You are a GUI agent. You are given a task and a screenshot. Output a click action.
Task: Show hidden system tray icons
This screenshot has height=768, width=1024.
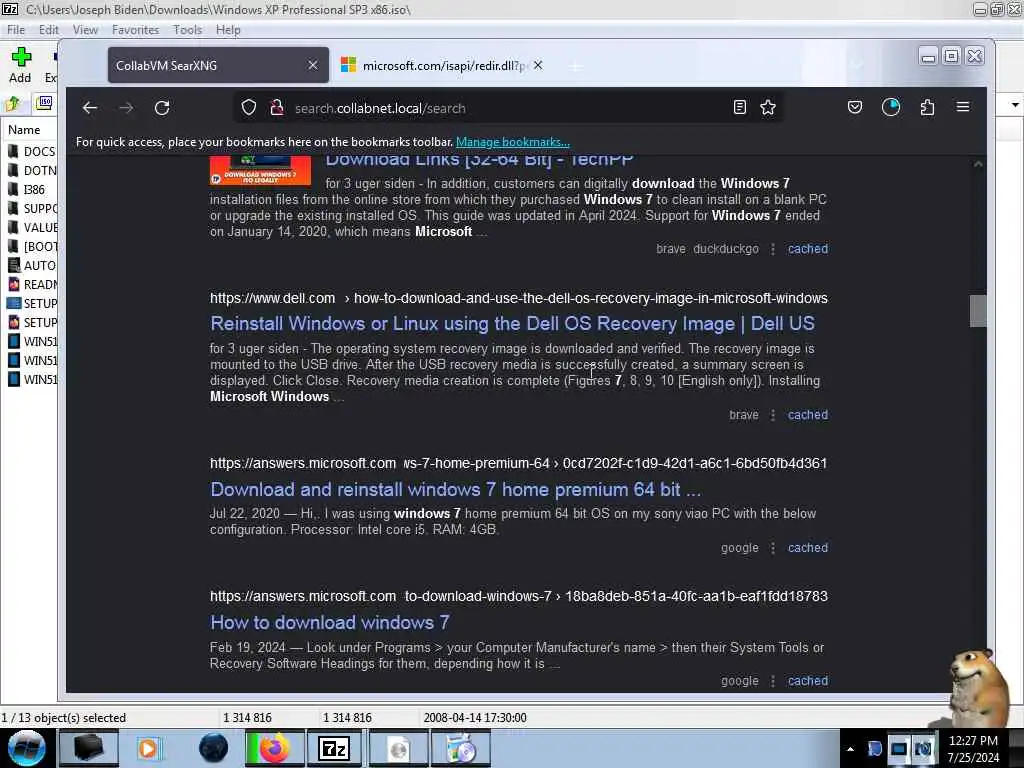tap(850, 749)
